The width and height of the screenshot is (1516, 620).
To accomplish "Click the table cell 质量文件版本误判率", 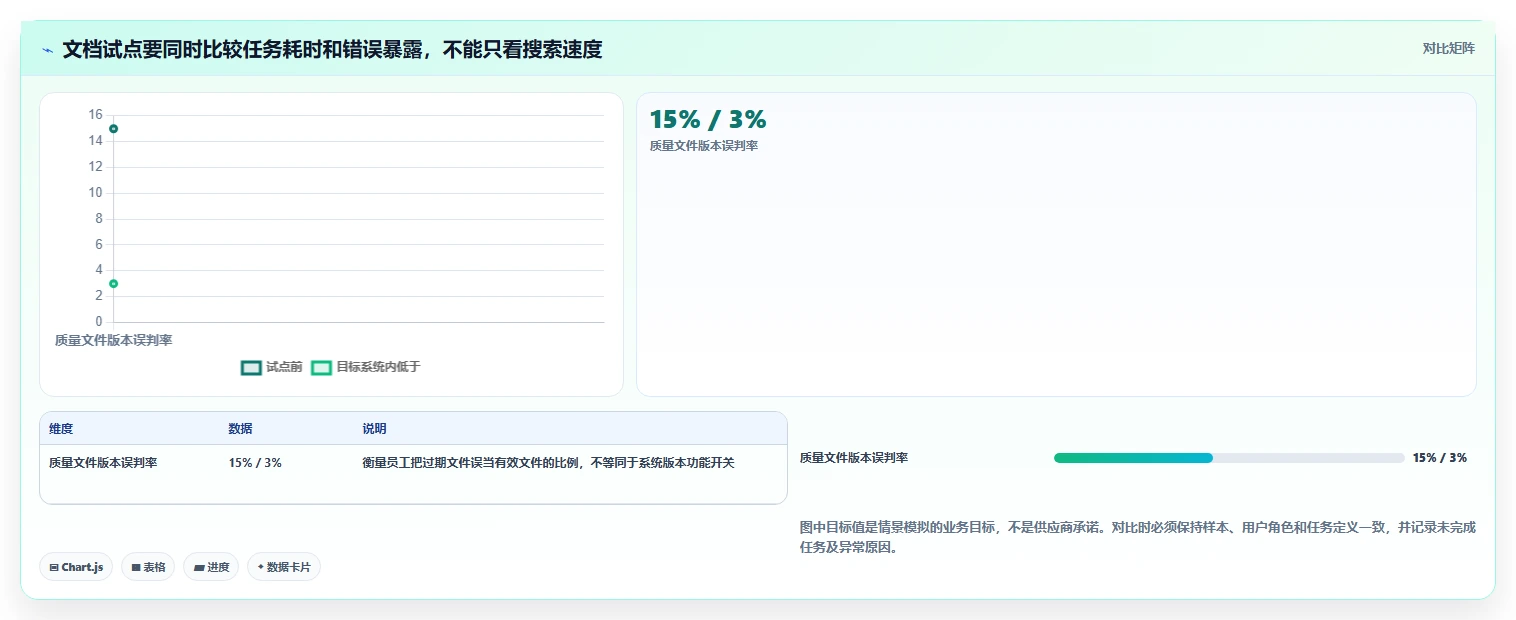I will point(103,463).
